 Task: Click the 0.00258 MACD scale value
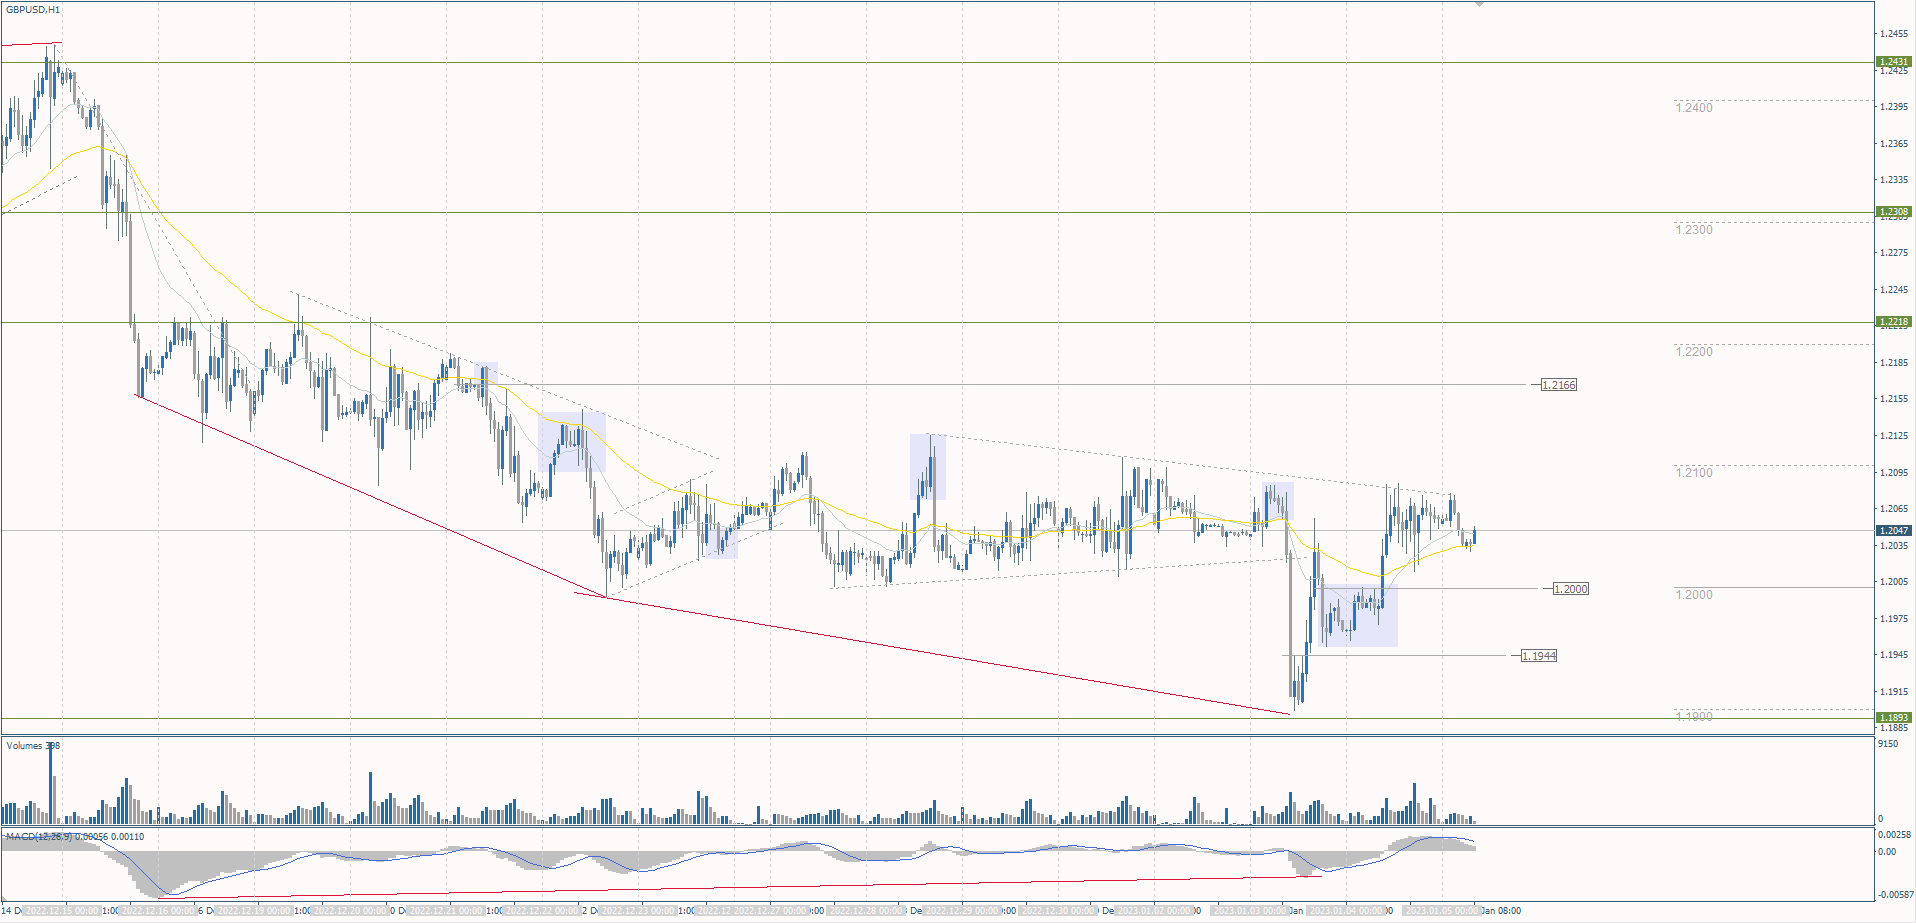(1894, 834)
